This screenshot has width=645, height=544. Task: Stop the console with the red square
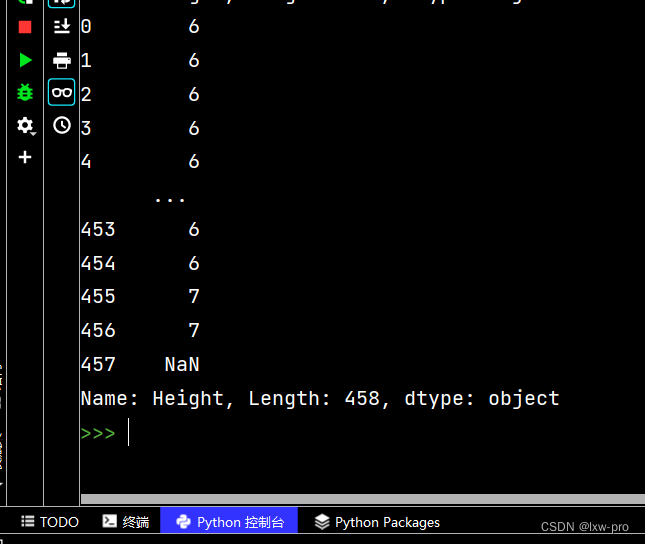coord(25,27)
